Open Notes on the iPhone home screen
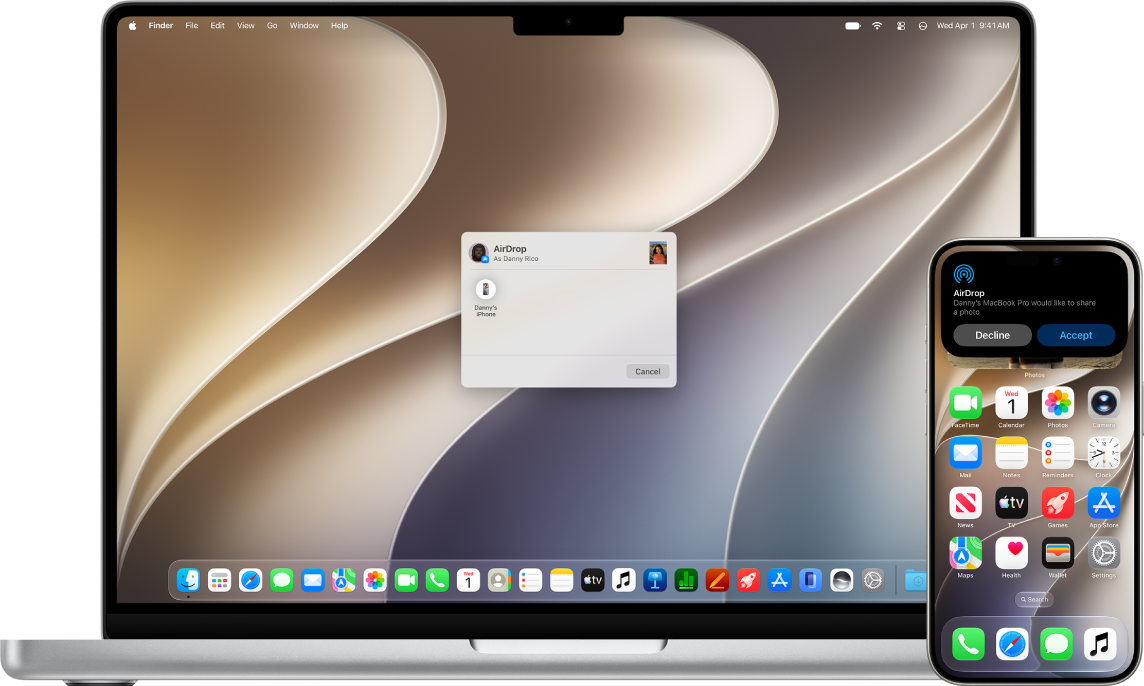 point(1011,453)
